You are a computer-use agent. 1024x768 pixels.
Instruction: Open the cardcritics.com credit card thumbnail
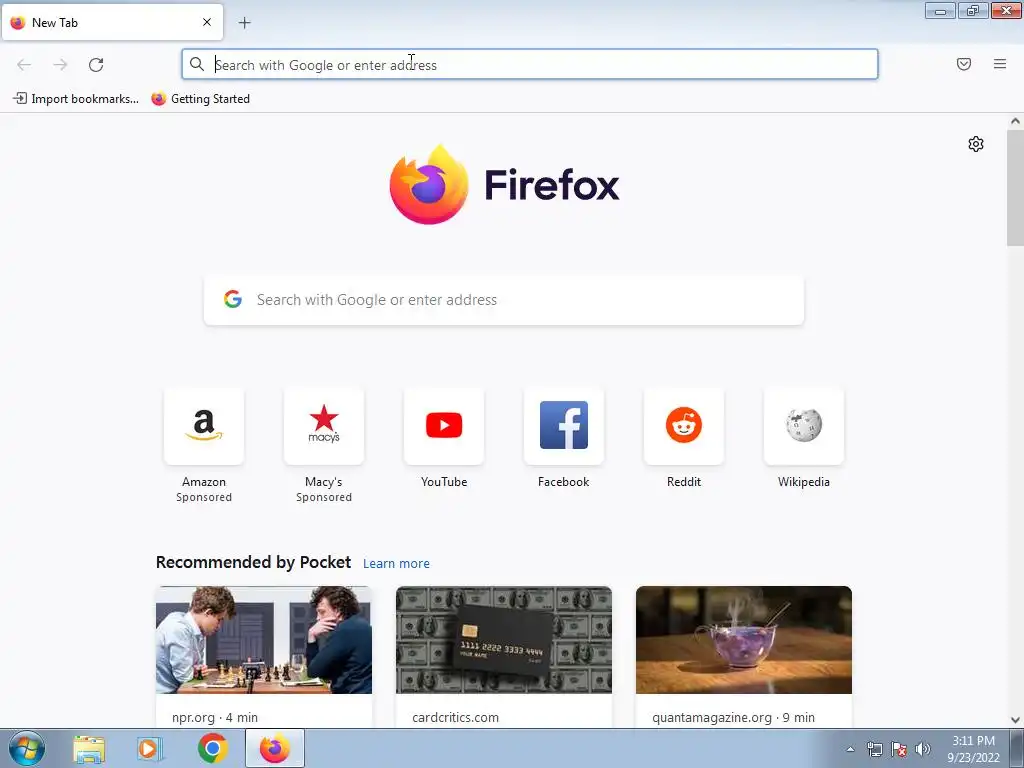504,640
